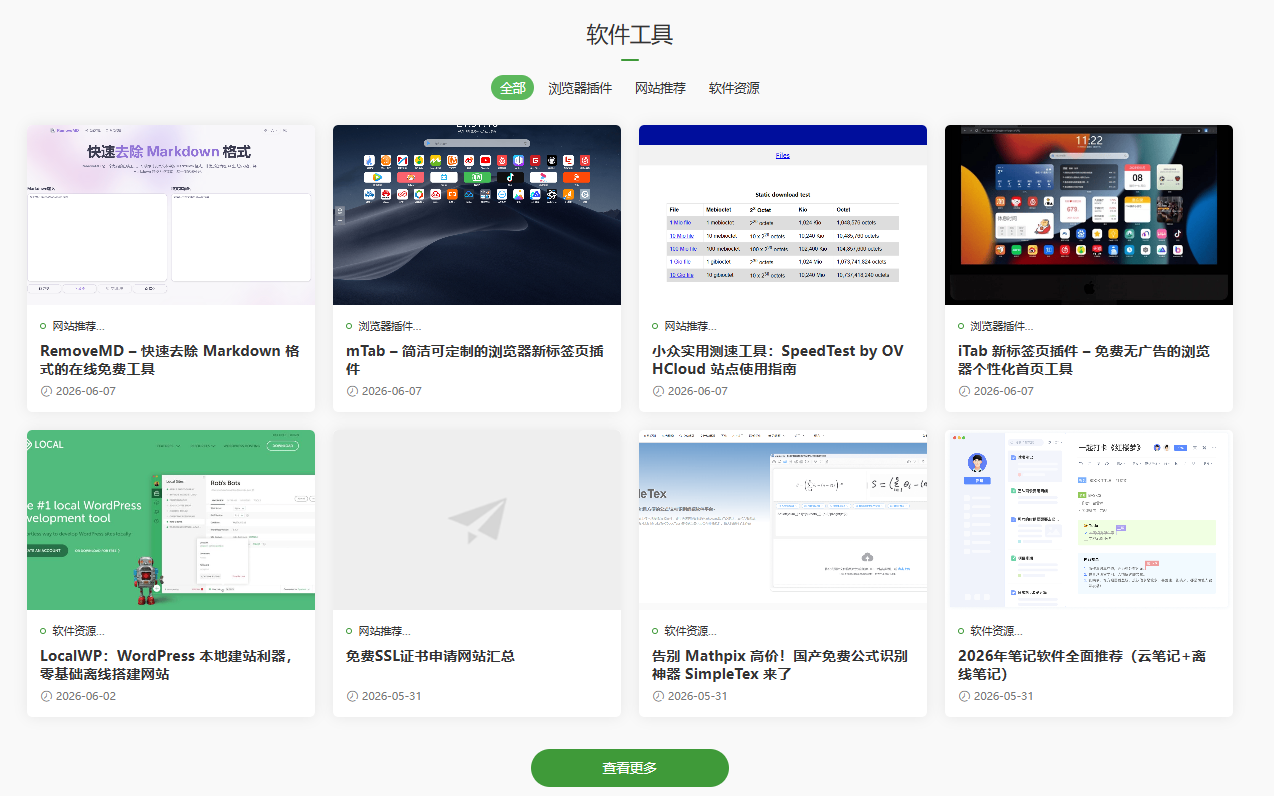This screenshot has width=1274, height=796.
Task: Open article title 小众实用测速工具：SpeedTest
Action: (778, 360)
